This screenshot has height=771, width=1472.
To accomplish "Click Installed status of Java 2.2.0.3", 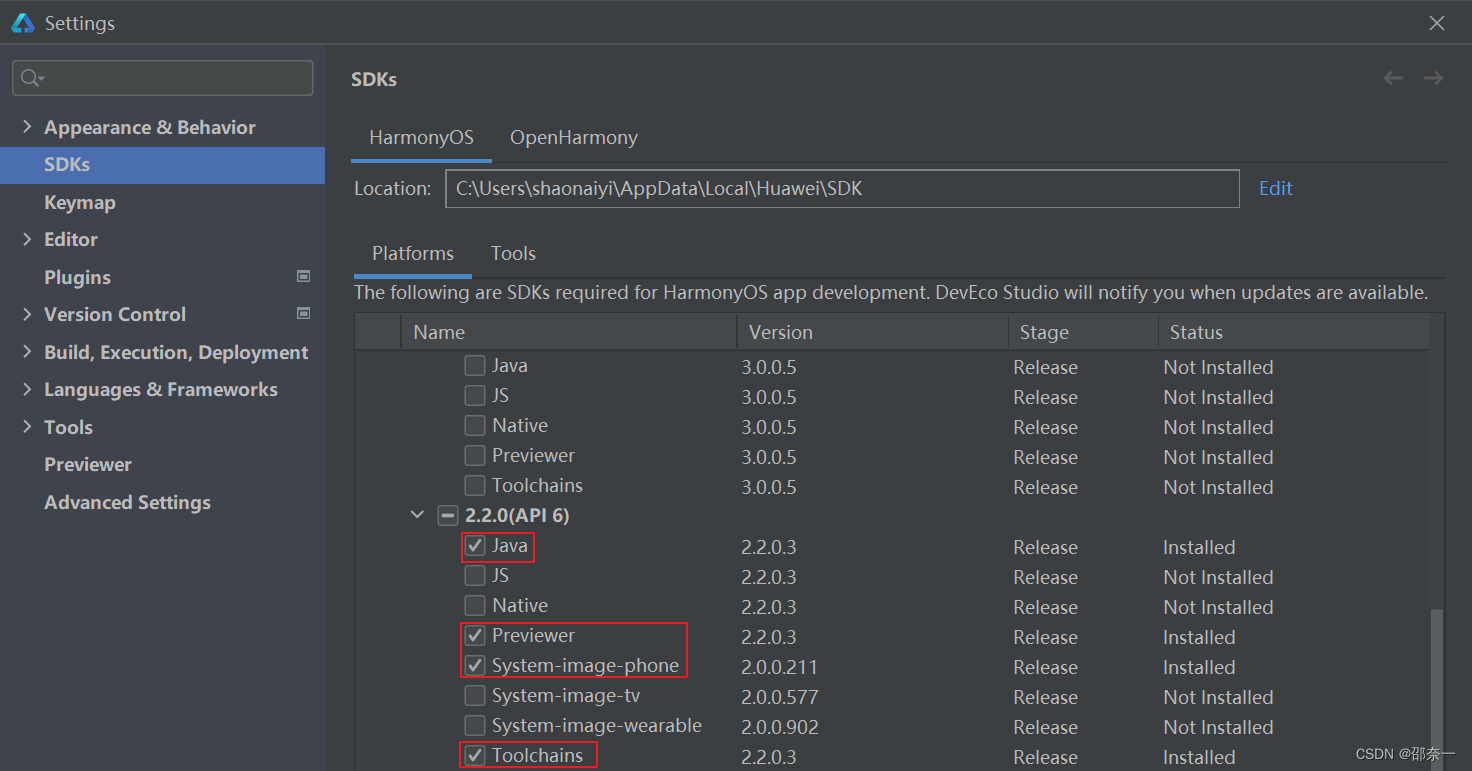I will [x=1199, y=547].
